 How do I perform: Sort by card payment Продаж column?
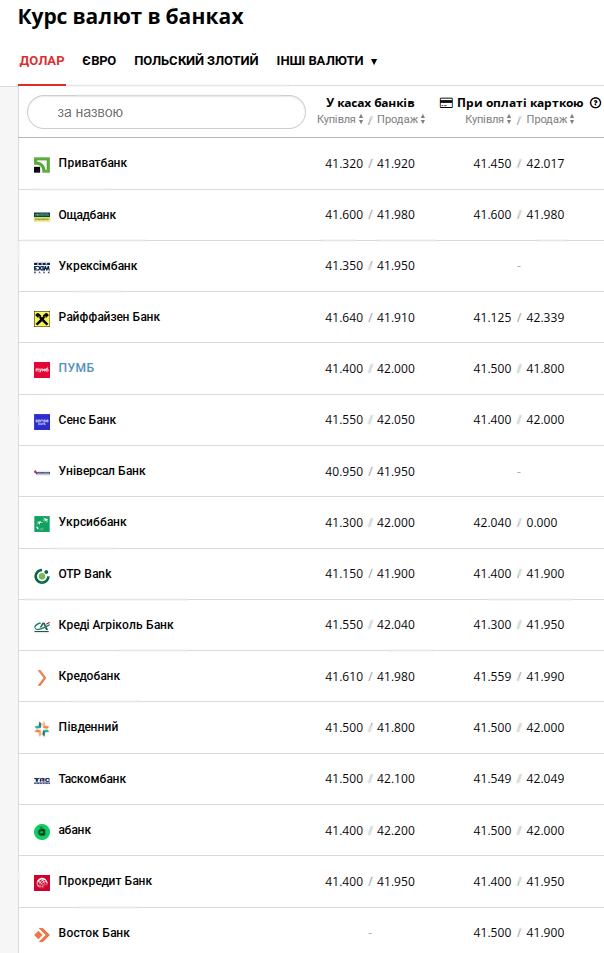point(550,119)
